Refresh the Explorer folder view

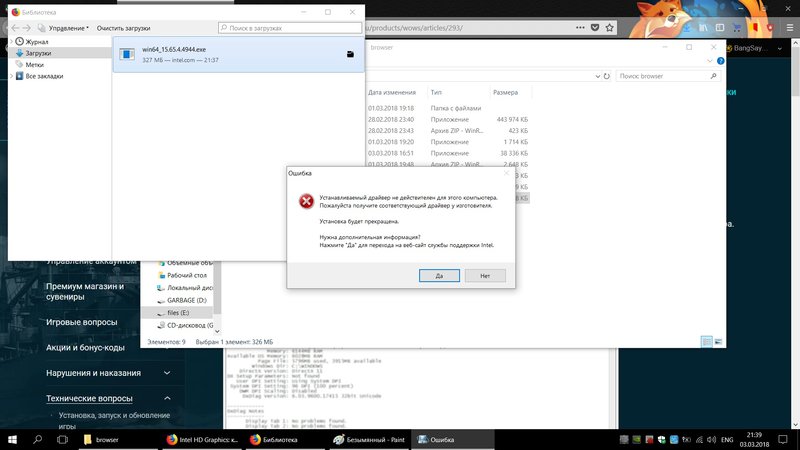(x=607, y=76)
